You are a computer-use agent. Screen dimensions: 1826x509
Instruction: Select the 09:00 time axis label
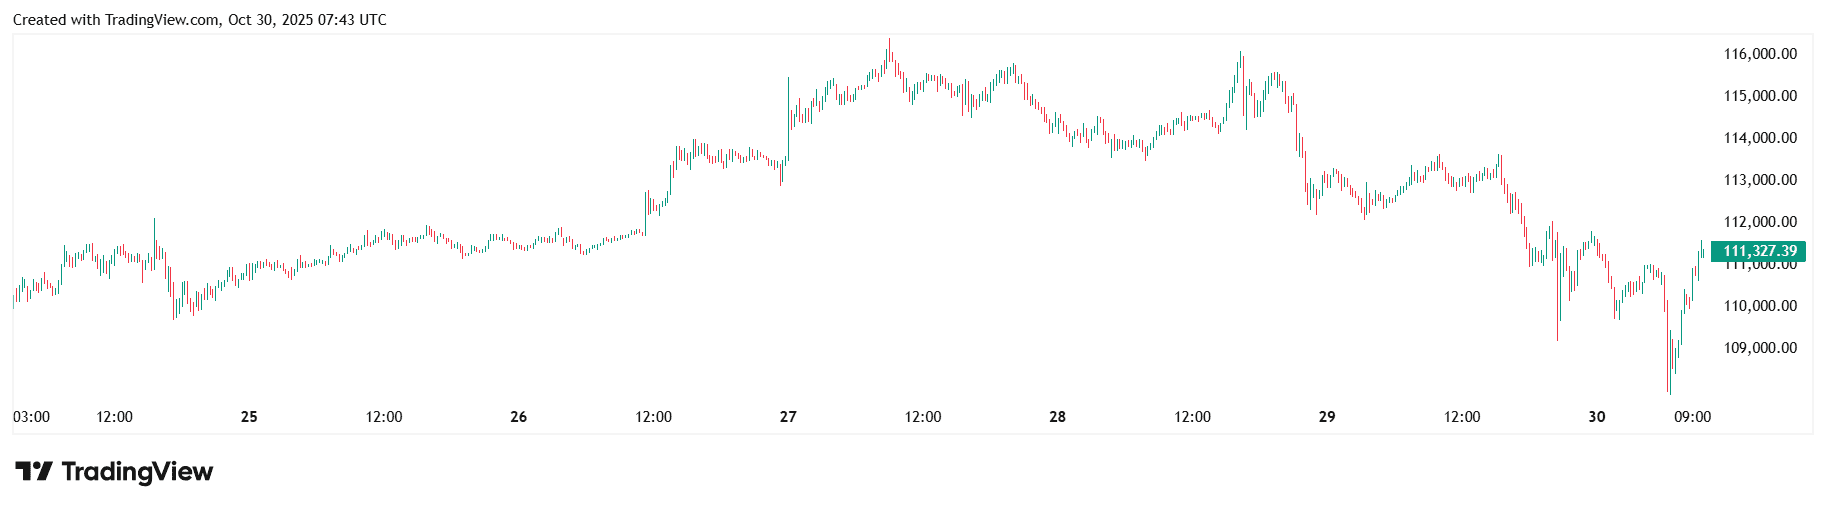click(x=1692, y=417)
